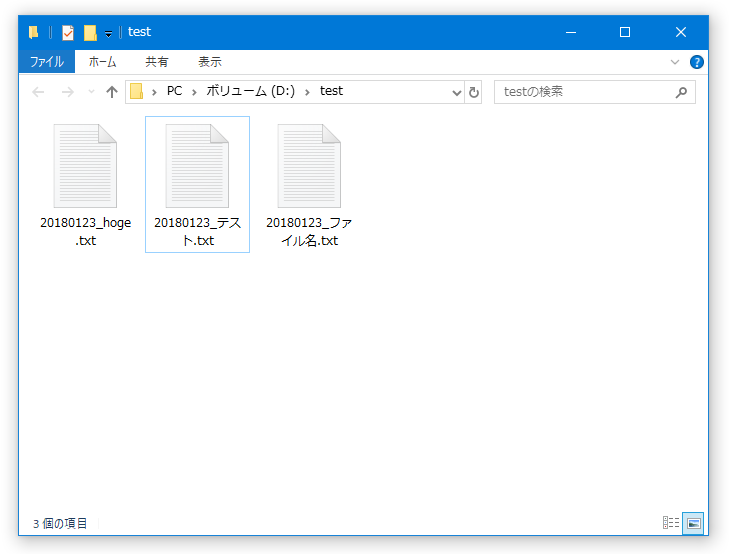Click PC in the address path

click(x=174, y=91)
